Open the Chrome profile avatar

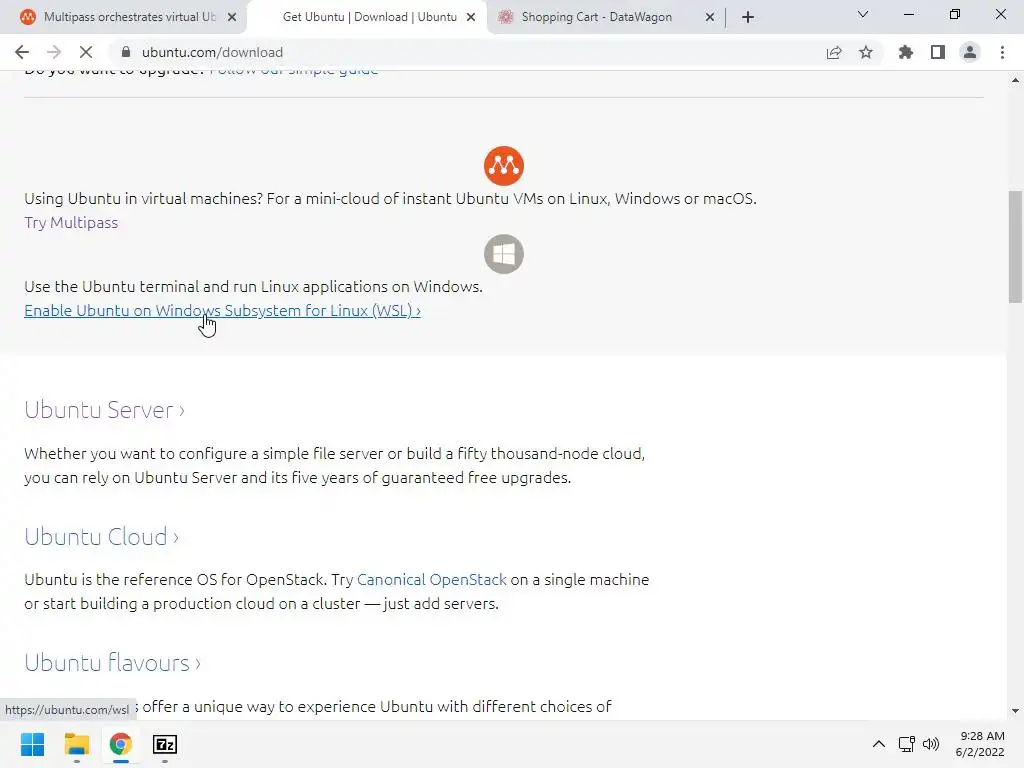[970, 52]
